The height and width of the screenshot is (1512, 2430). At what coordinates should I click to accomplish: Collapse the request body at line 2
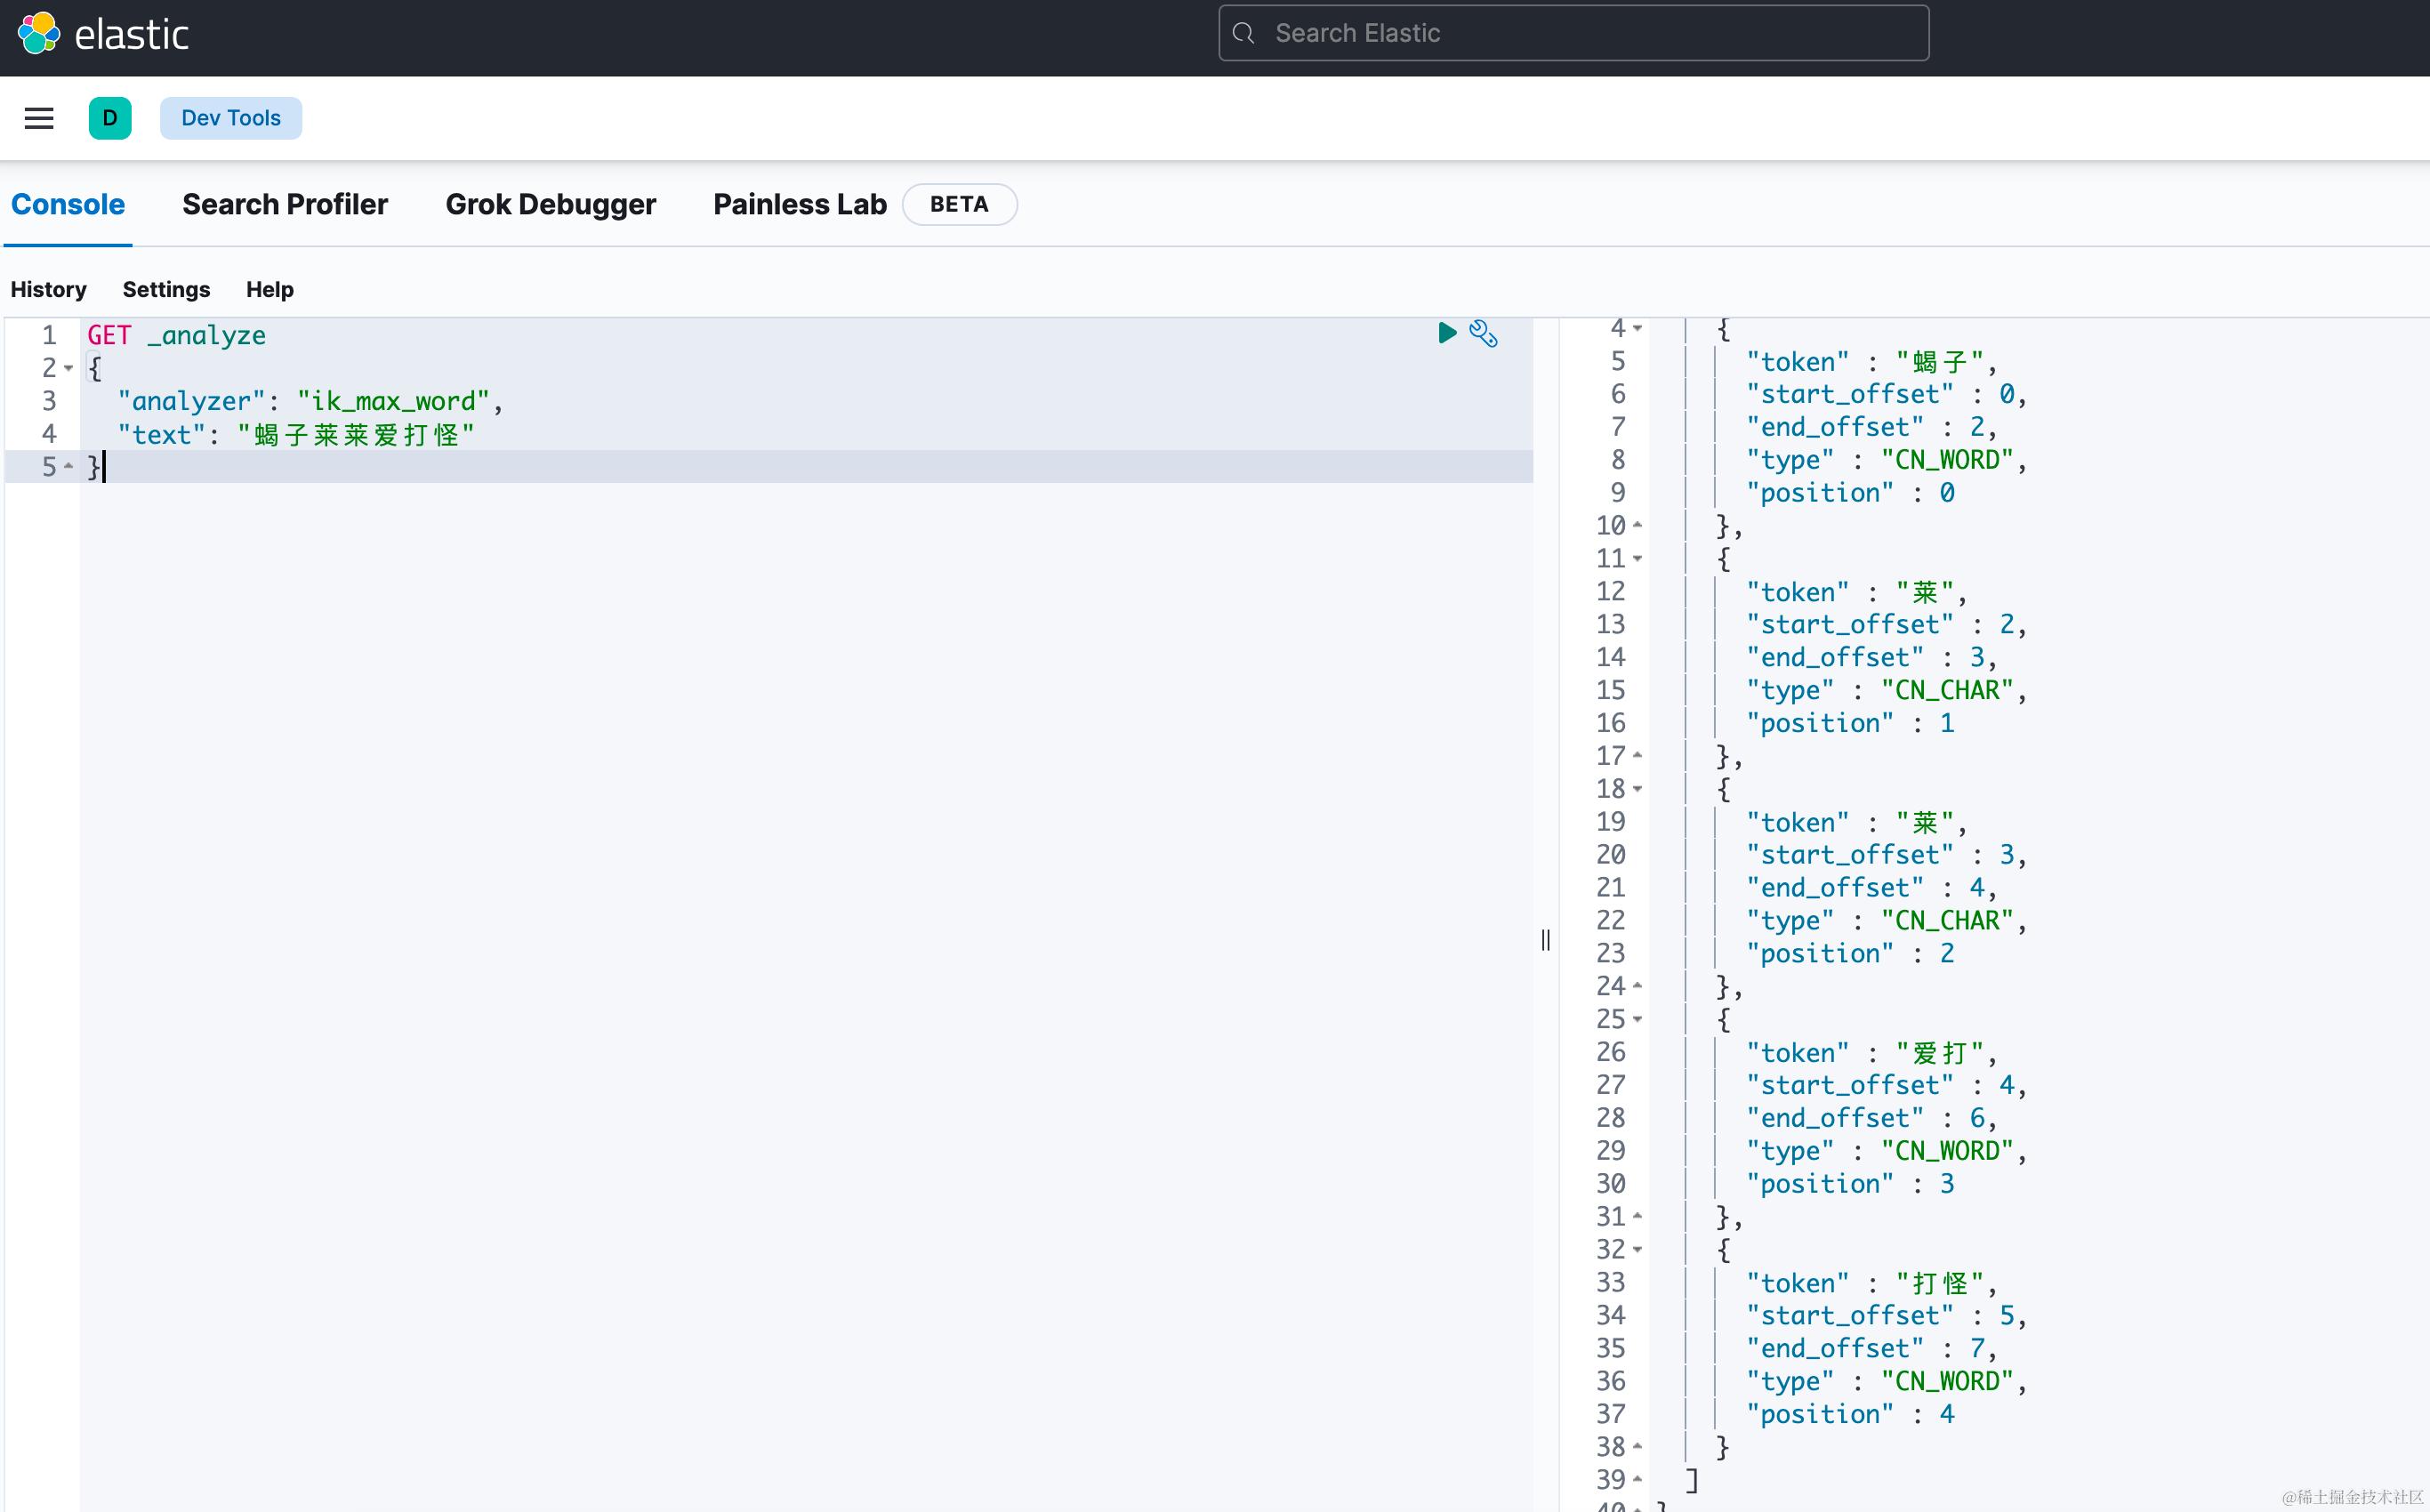(x=68, y=368)
